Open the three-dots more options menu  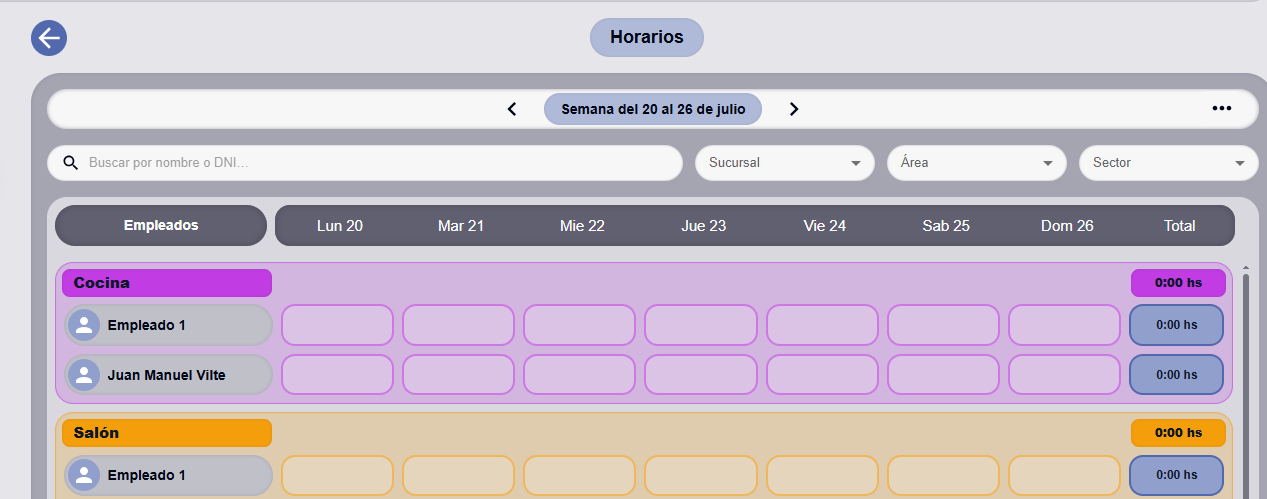pos(1221,109)
